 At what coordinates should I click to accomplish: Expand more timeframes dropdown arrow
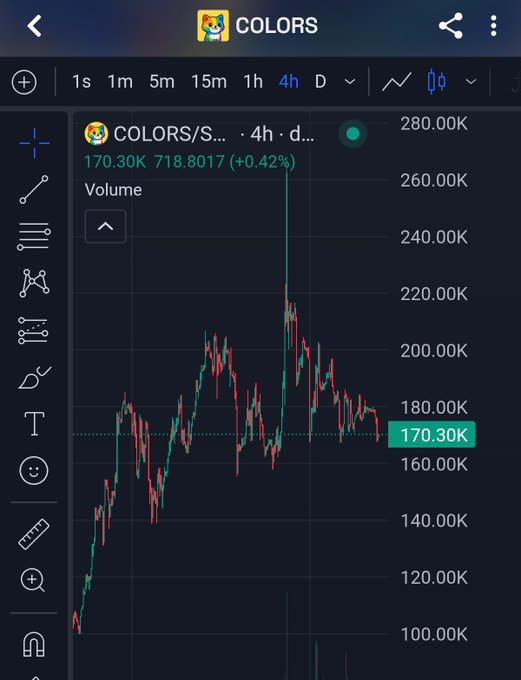tap(350, 82)
